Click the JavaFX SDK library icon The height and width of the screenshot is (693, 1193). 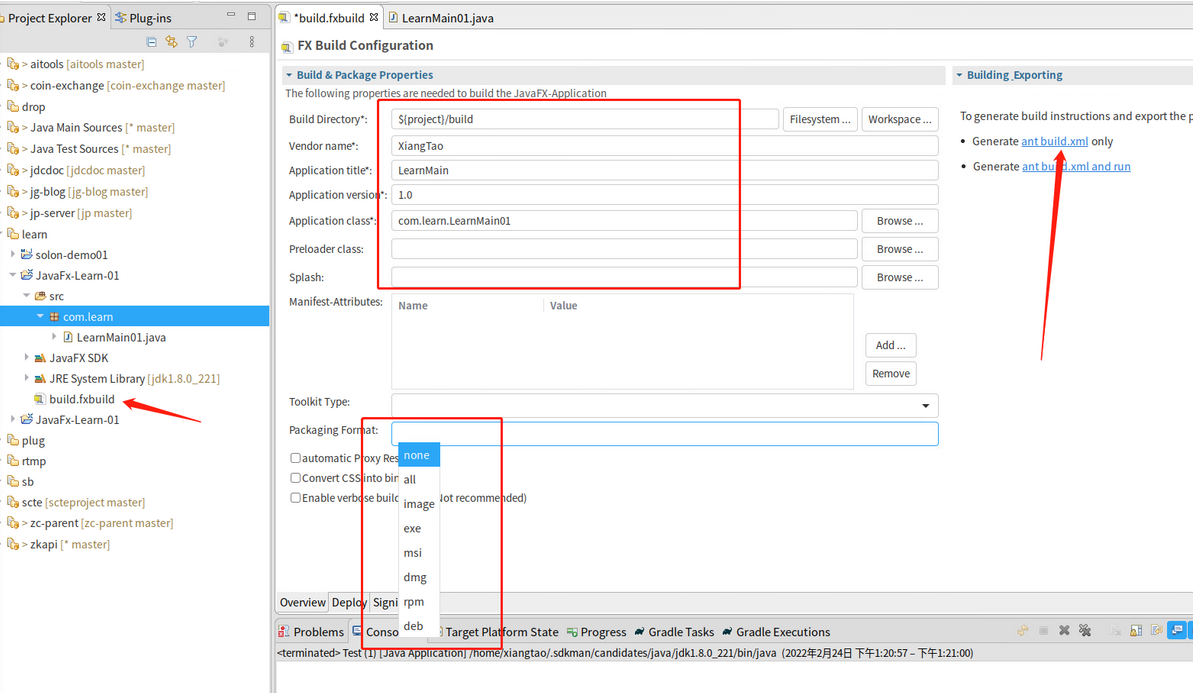click(40, 358)
